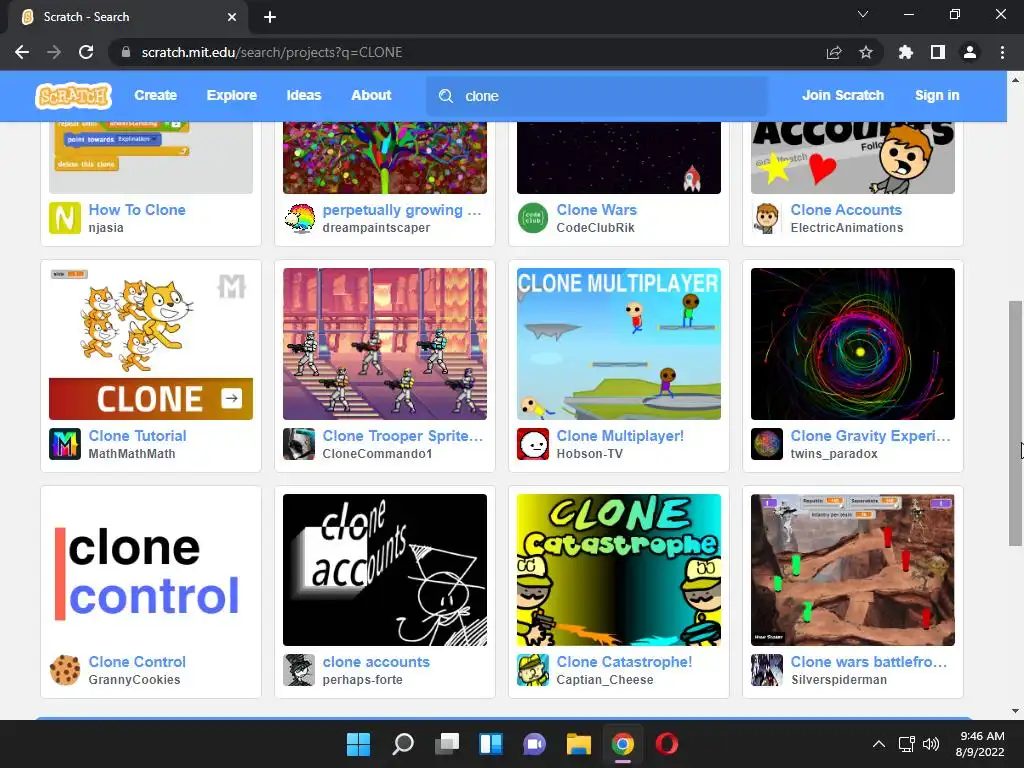Open the Opera browser from the taskbar
This screenshot has height=768, width=1024.
tap(667, 744)
